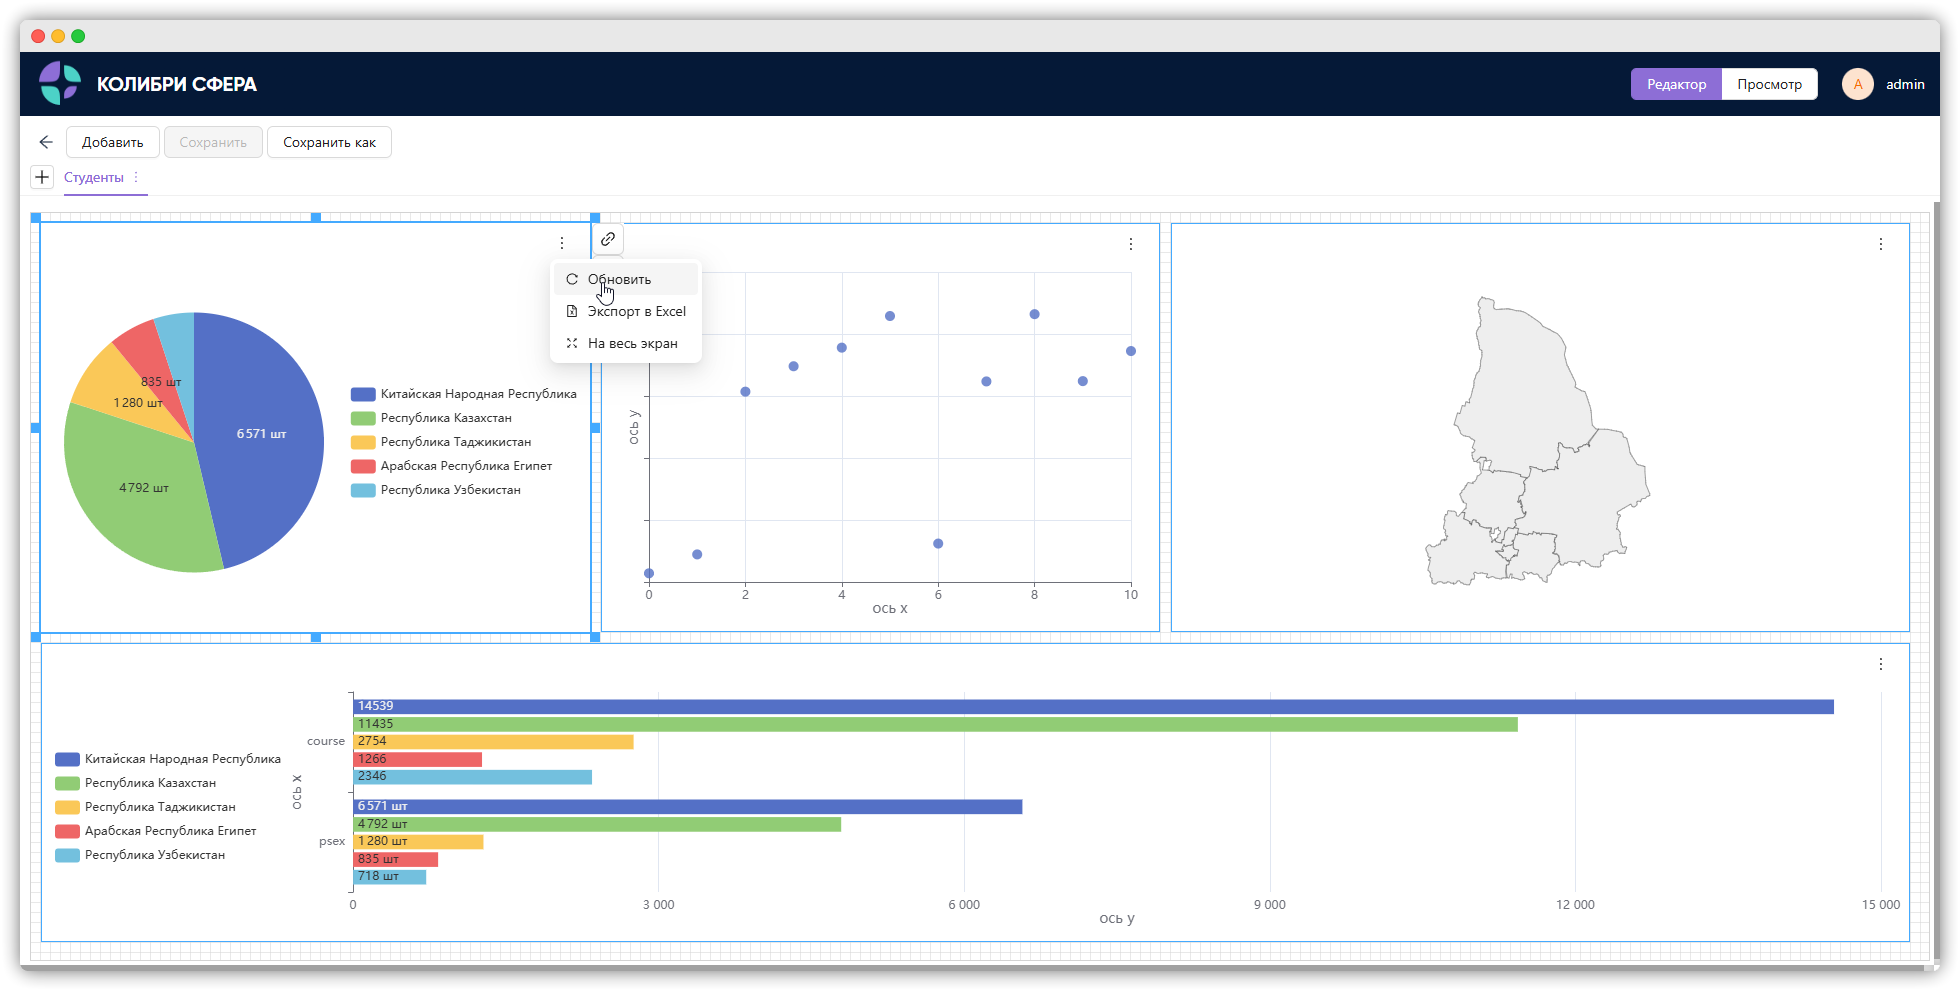Image resolution: width=1960 pixels, height=991 pixels.
Task: Click the 2346 light-blue course bar
Action: tap(472, 776)
